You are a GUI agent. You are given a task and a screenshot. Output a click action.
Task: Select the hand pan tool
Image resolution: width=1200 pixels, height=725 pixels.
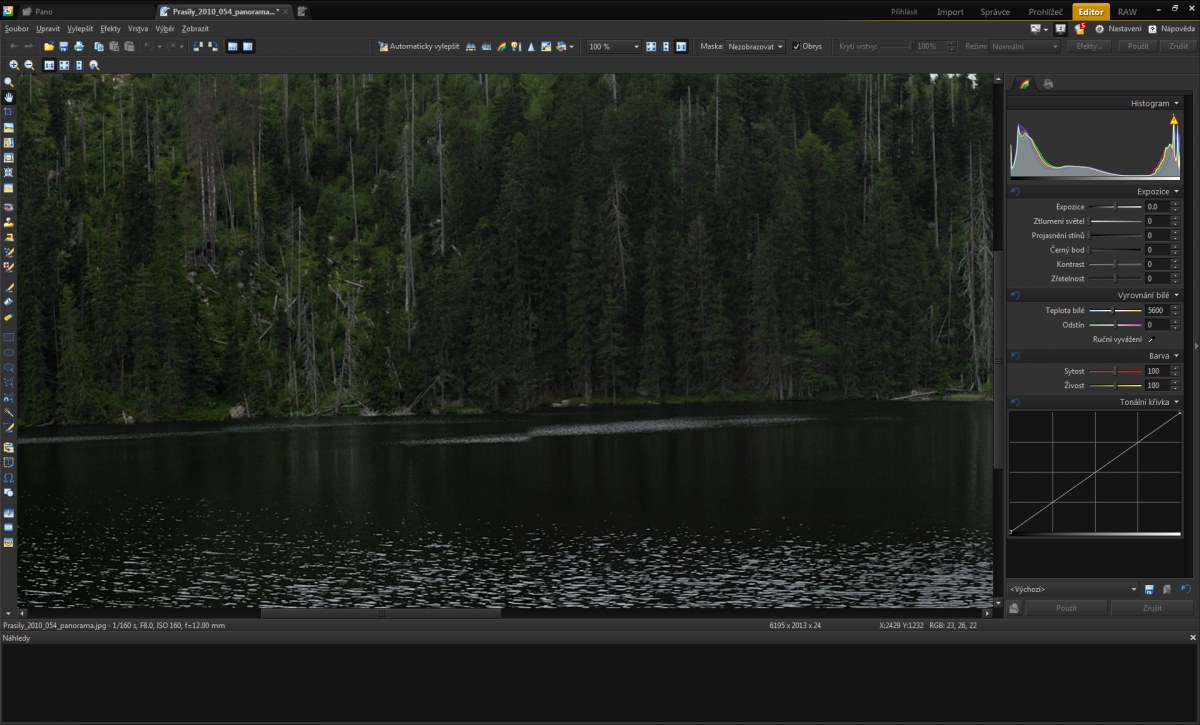coord(9,97)
